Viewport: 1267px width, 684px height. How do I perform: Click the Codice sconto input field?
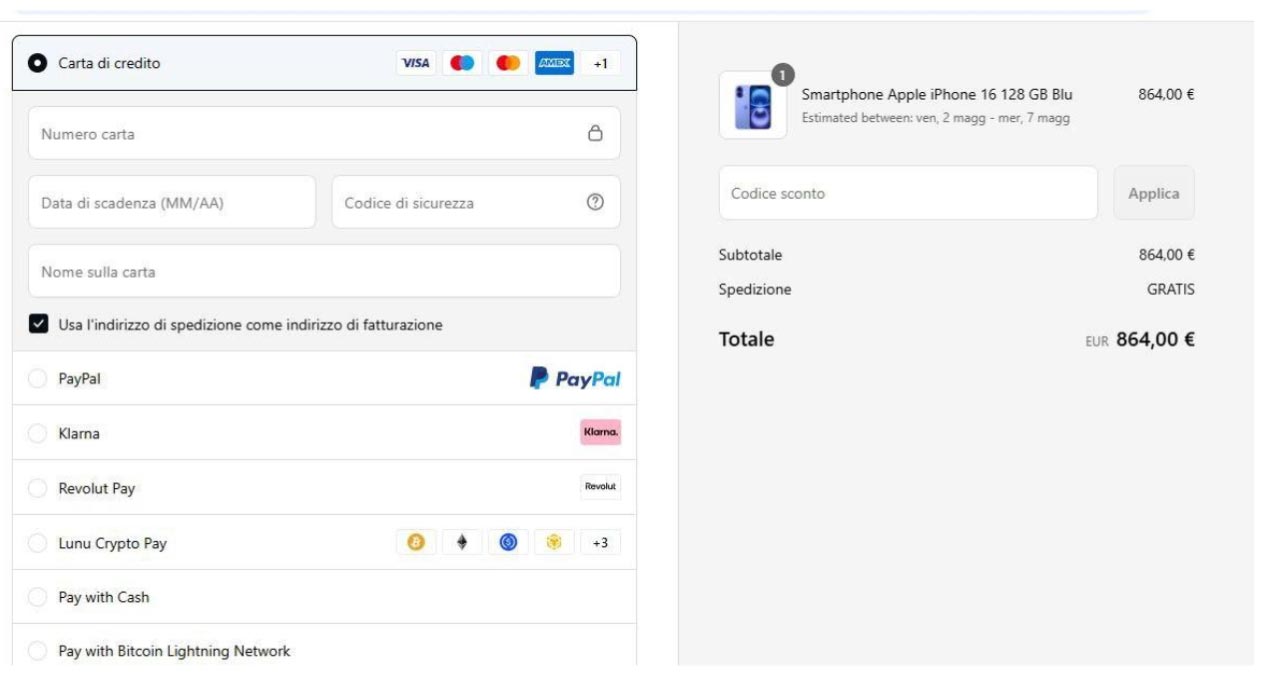(x=907, y=193)
